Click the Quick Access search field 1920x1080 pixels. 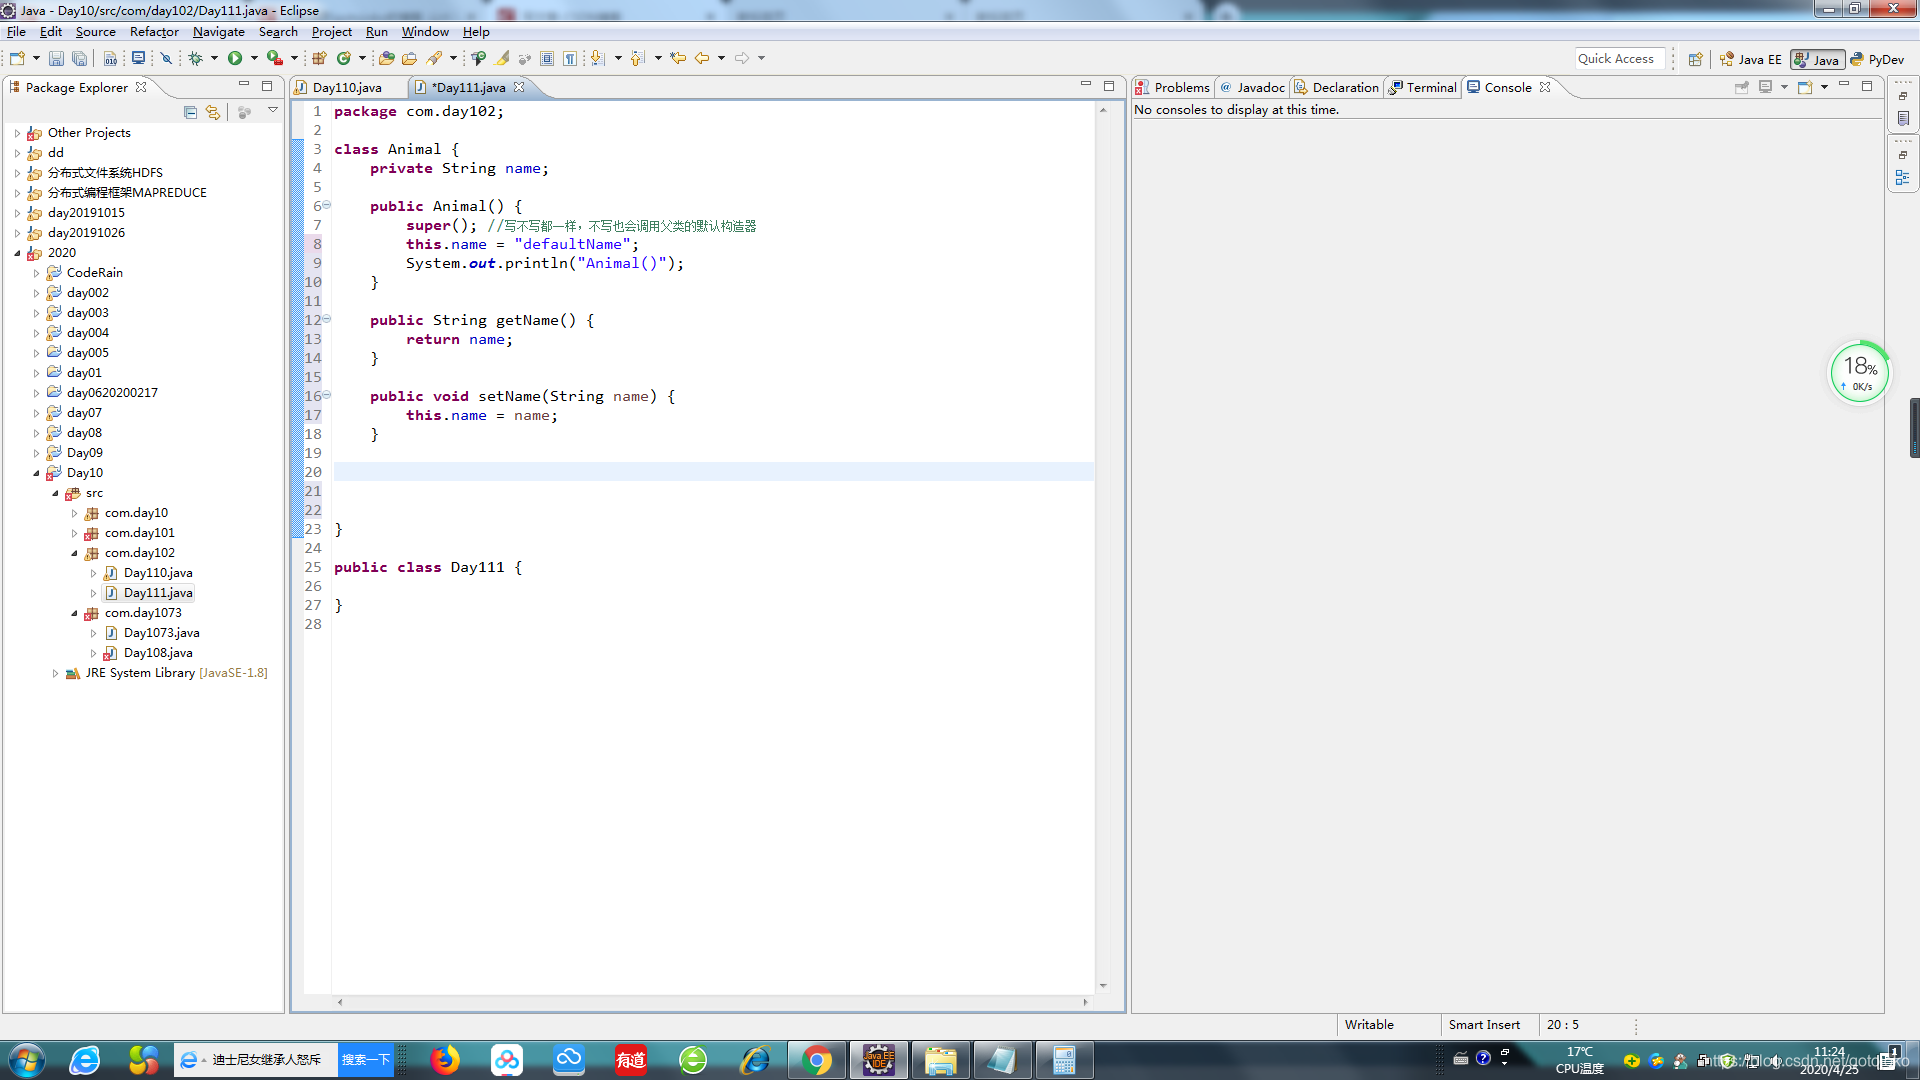click(x=1615, y=58)
